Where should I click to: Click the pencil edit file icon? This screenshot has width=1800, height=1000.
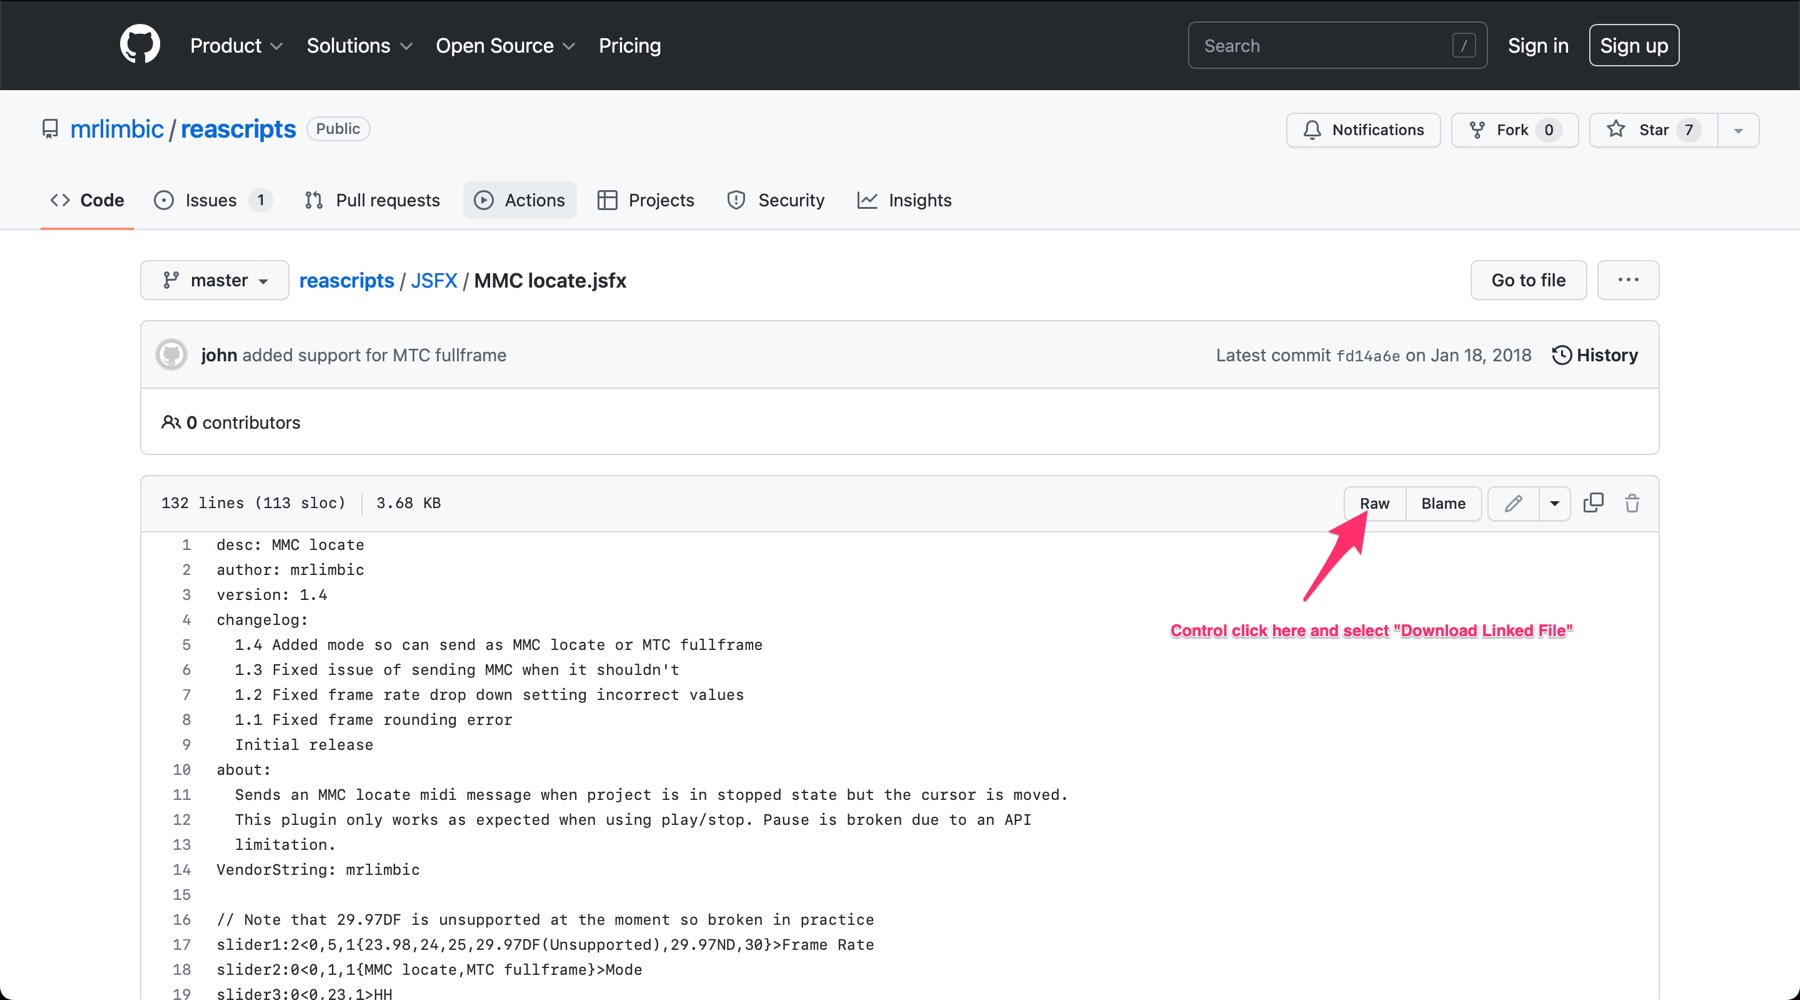coord(1513,503)
